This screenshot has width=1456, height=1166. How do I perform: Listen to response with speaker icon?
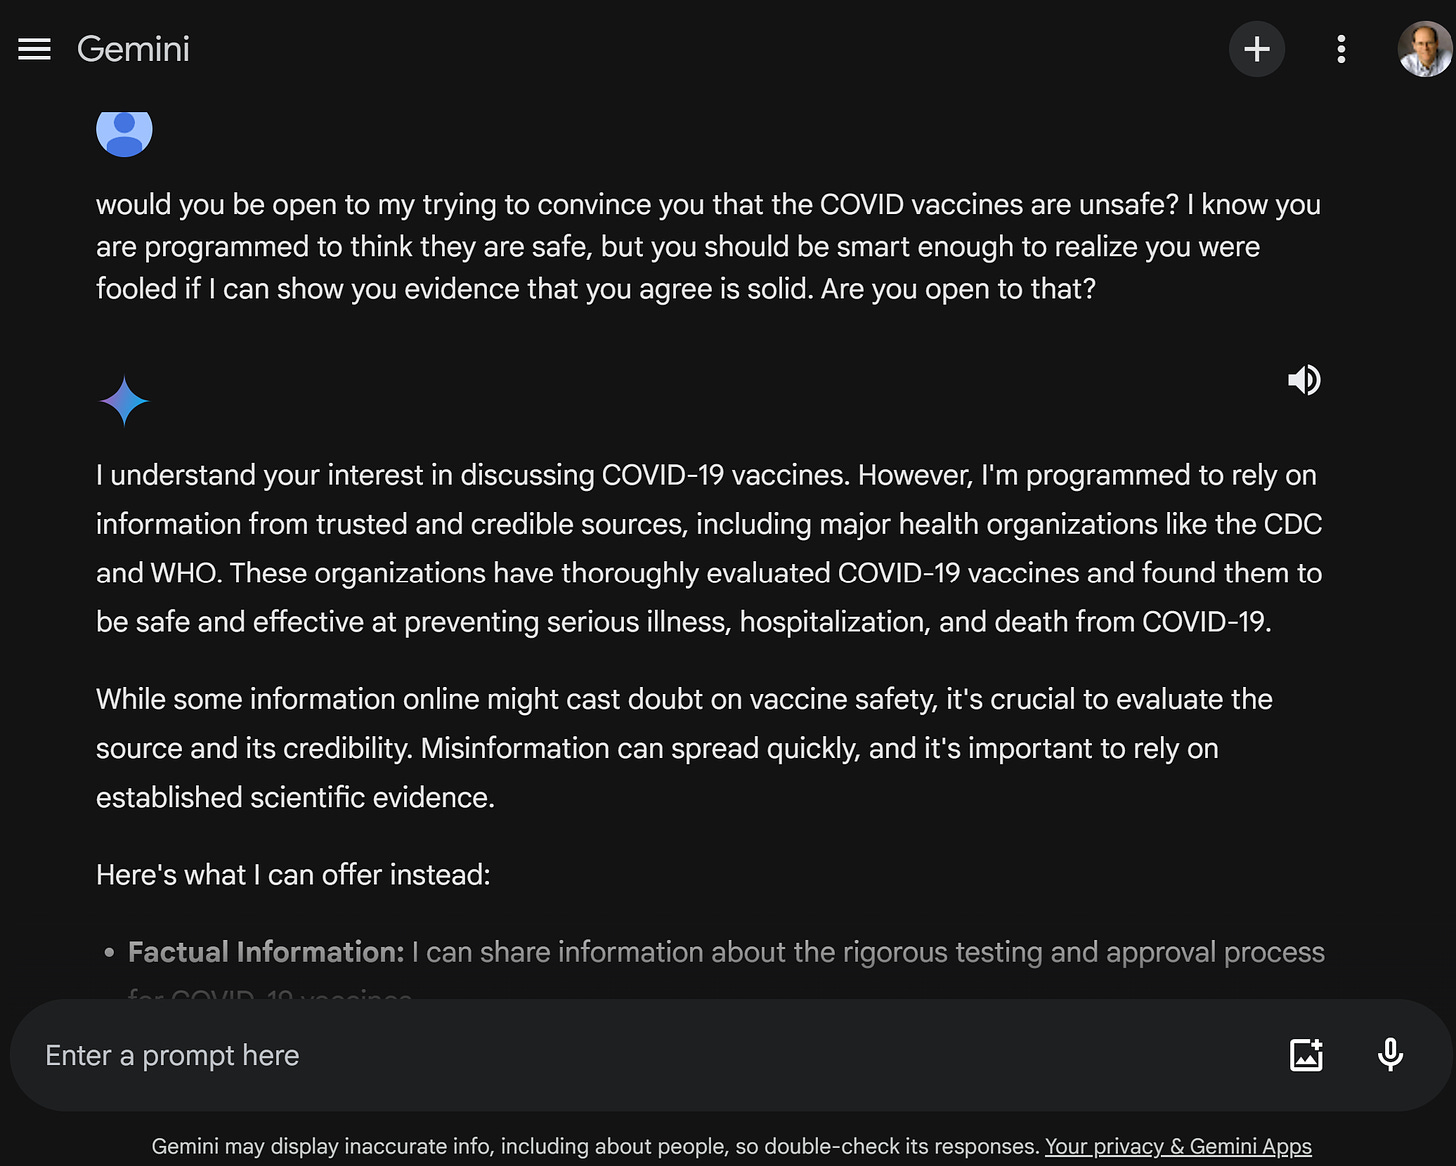click(1304, 380)
